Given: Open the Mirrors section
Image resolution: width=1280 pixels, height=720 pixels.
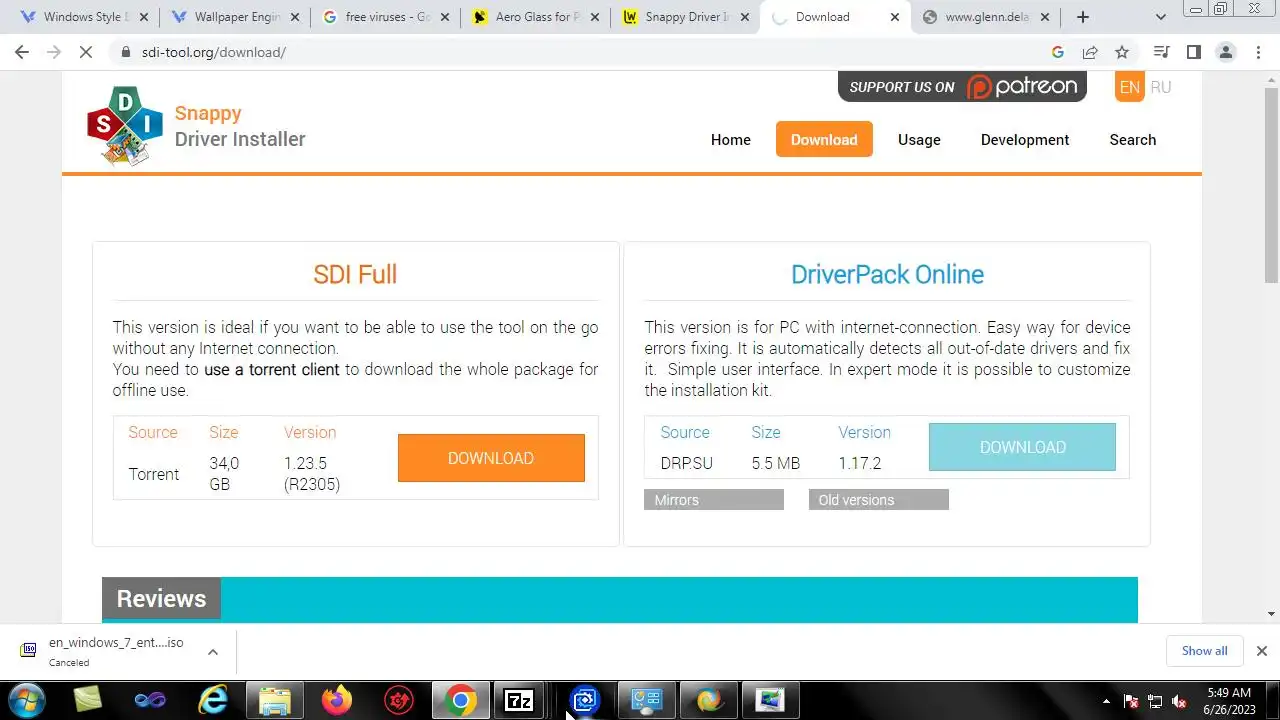Looking at the screenshot, I should (x=714, y=500).
